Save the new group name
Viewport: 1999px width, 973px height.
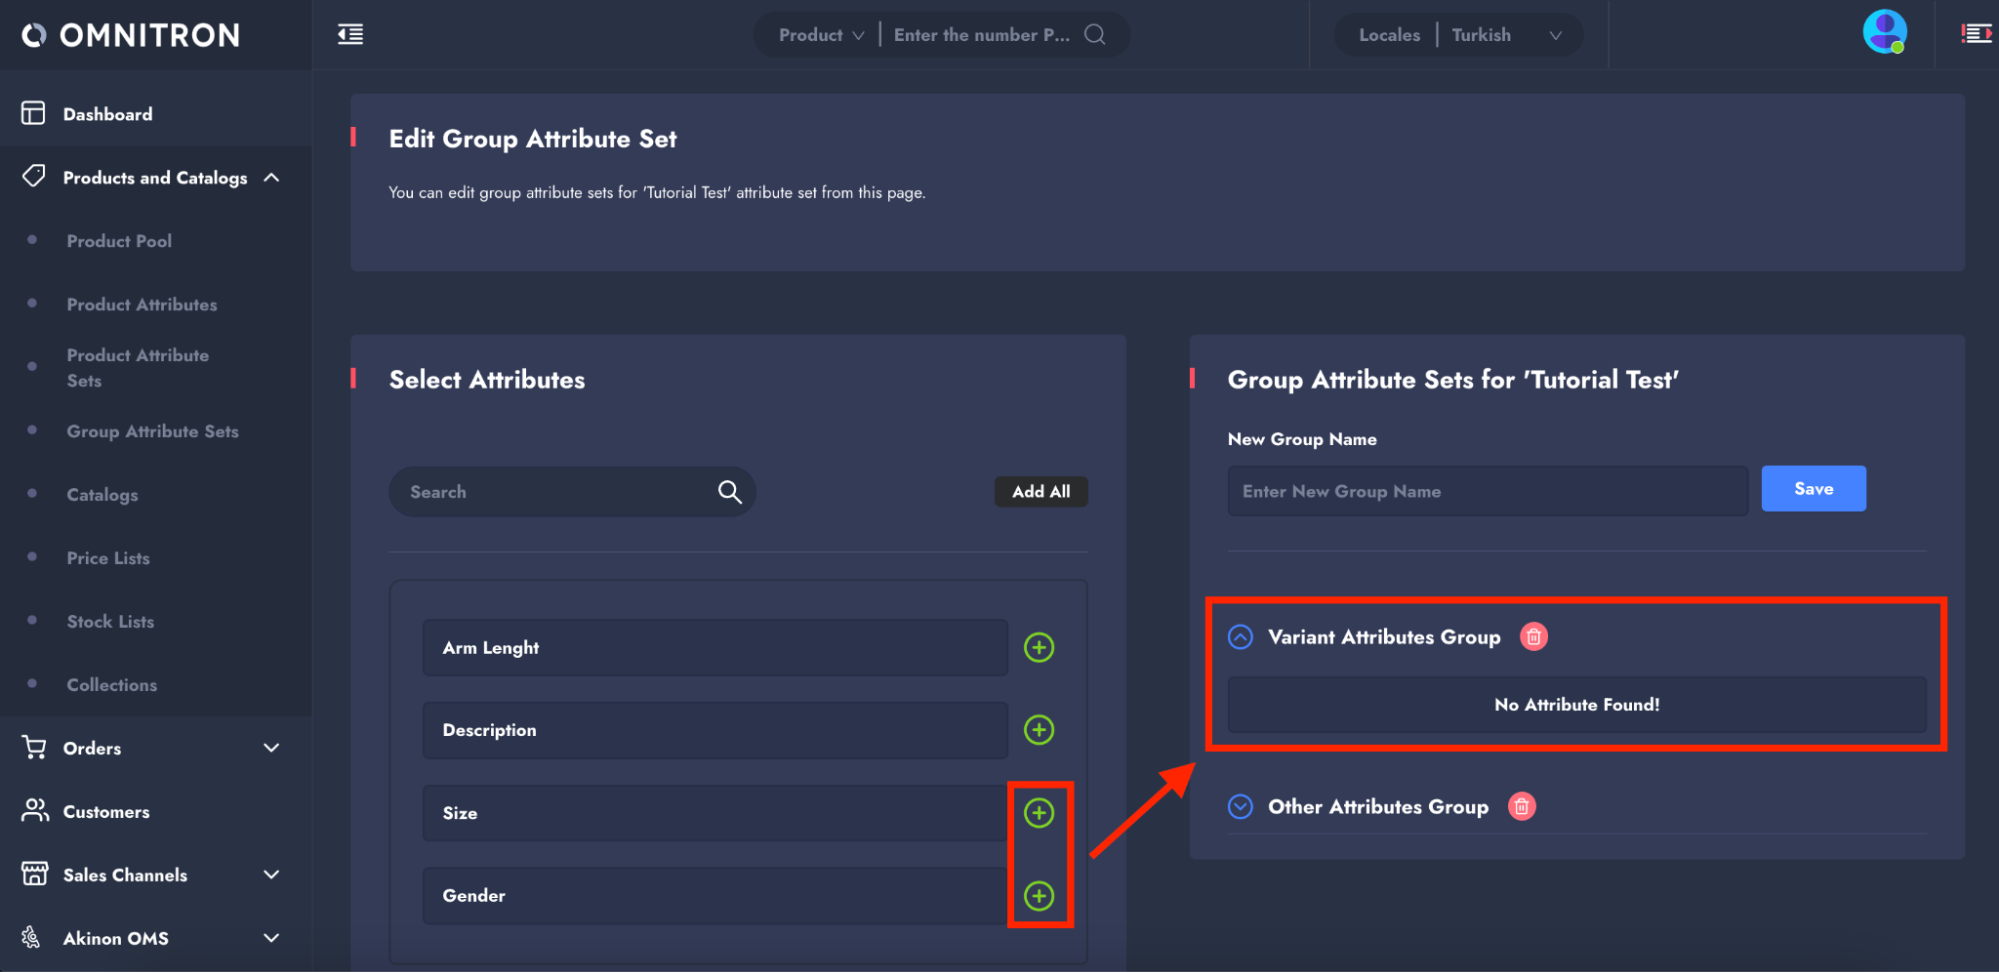1812,489
